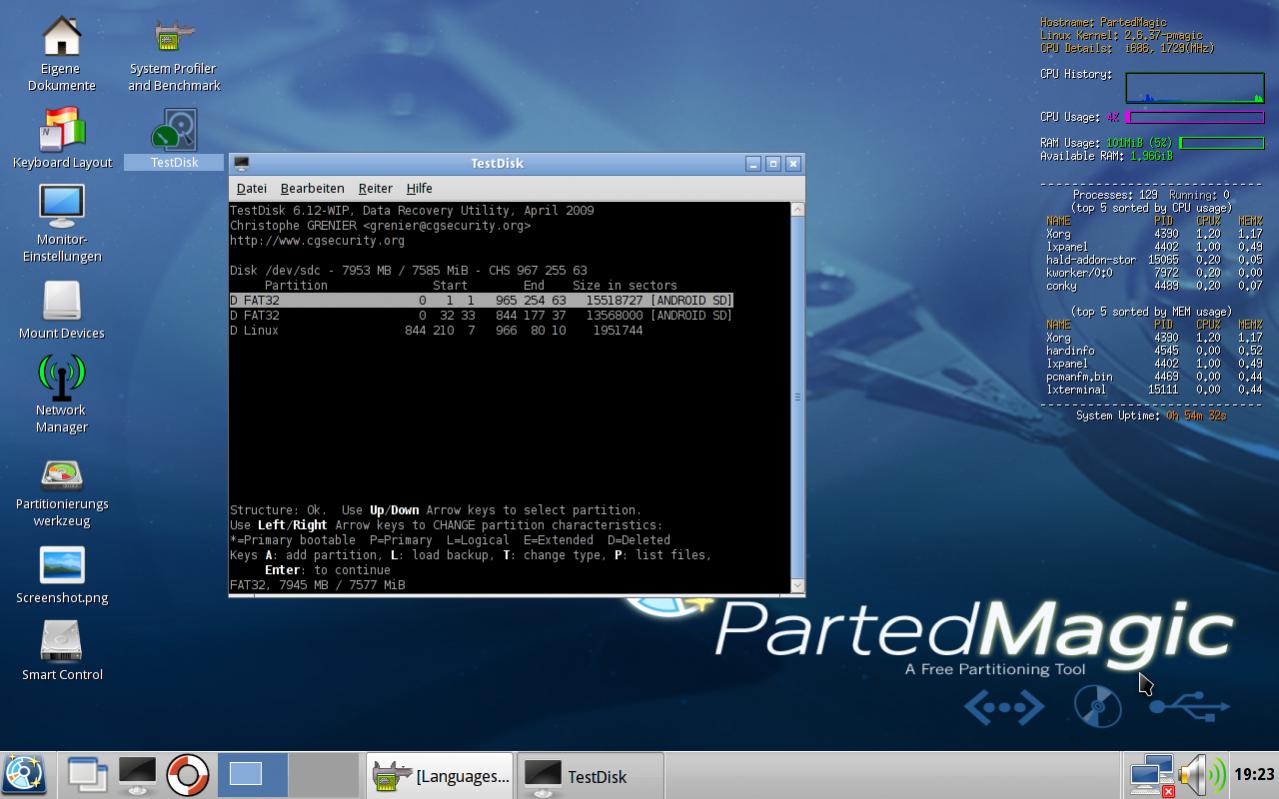Click the lifebuoy help icon in taskbar

pyautogui.click(x=187, y=775)
